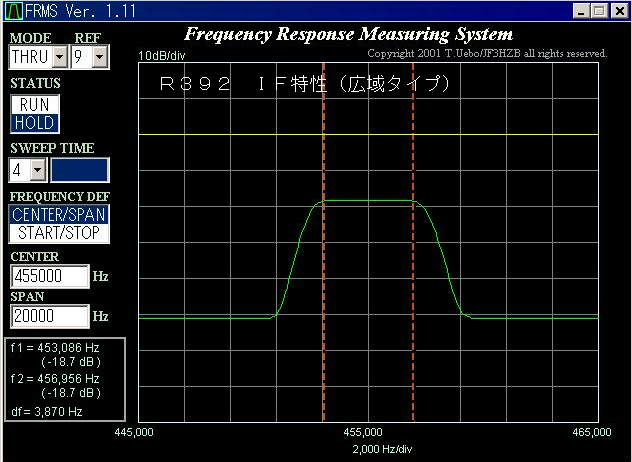Viewport: 632px width, 462px height.
Task: Click the SWEEP TIME value 4
Action: tap(20, 170)
